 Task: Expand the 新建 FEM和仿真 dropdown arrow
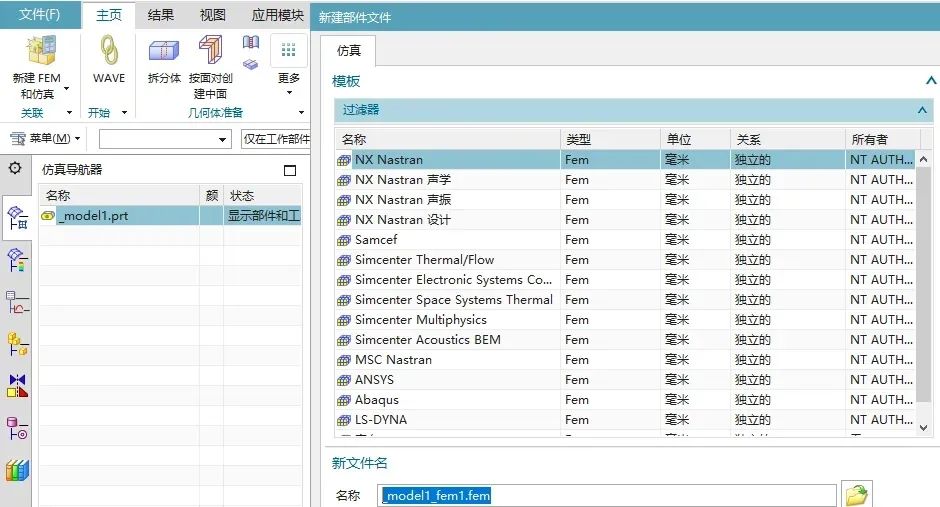coord(67,89)
